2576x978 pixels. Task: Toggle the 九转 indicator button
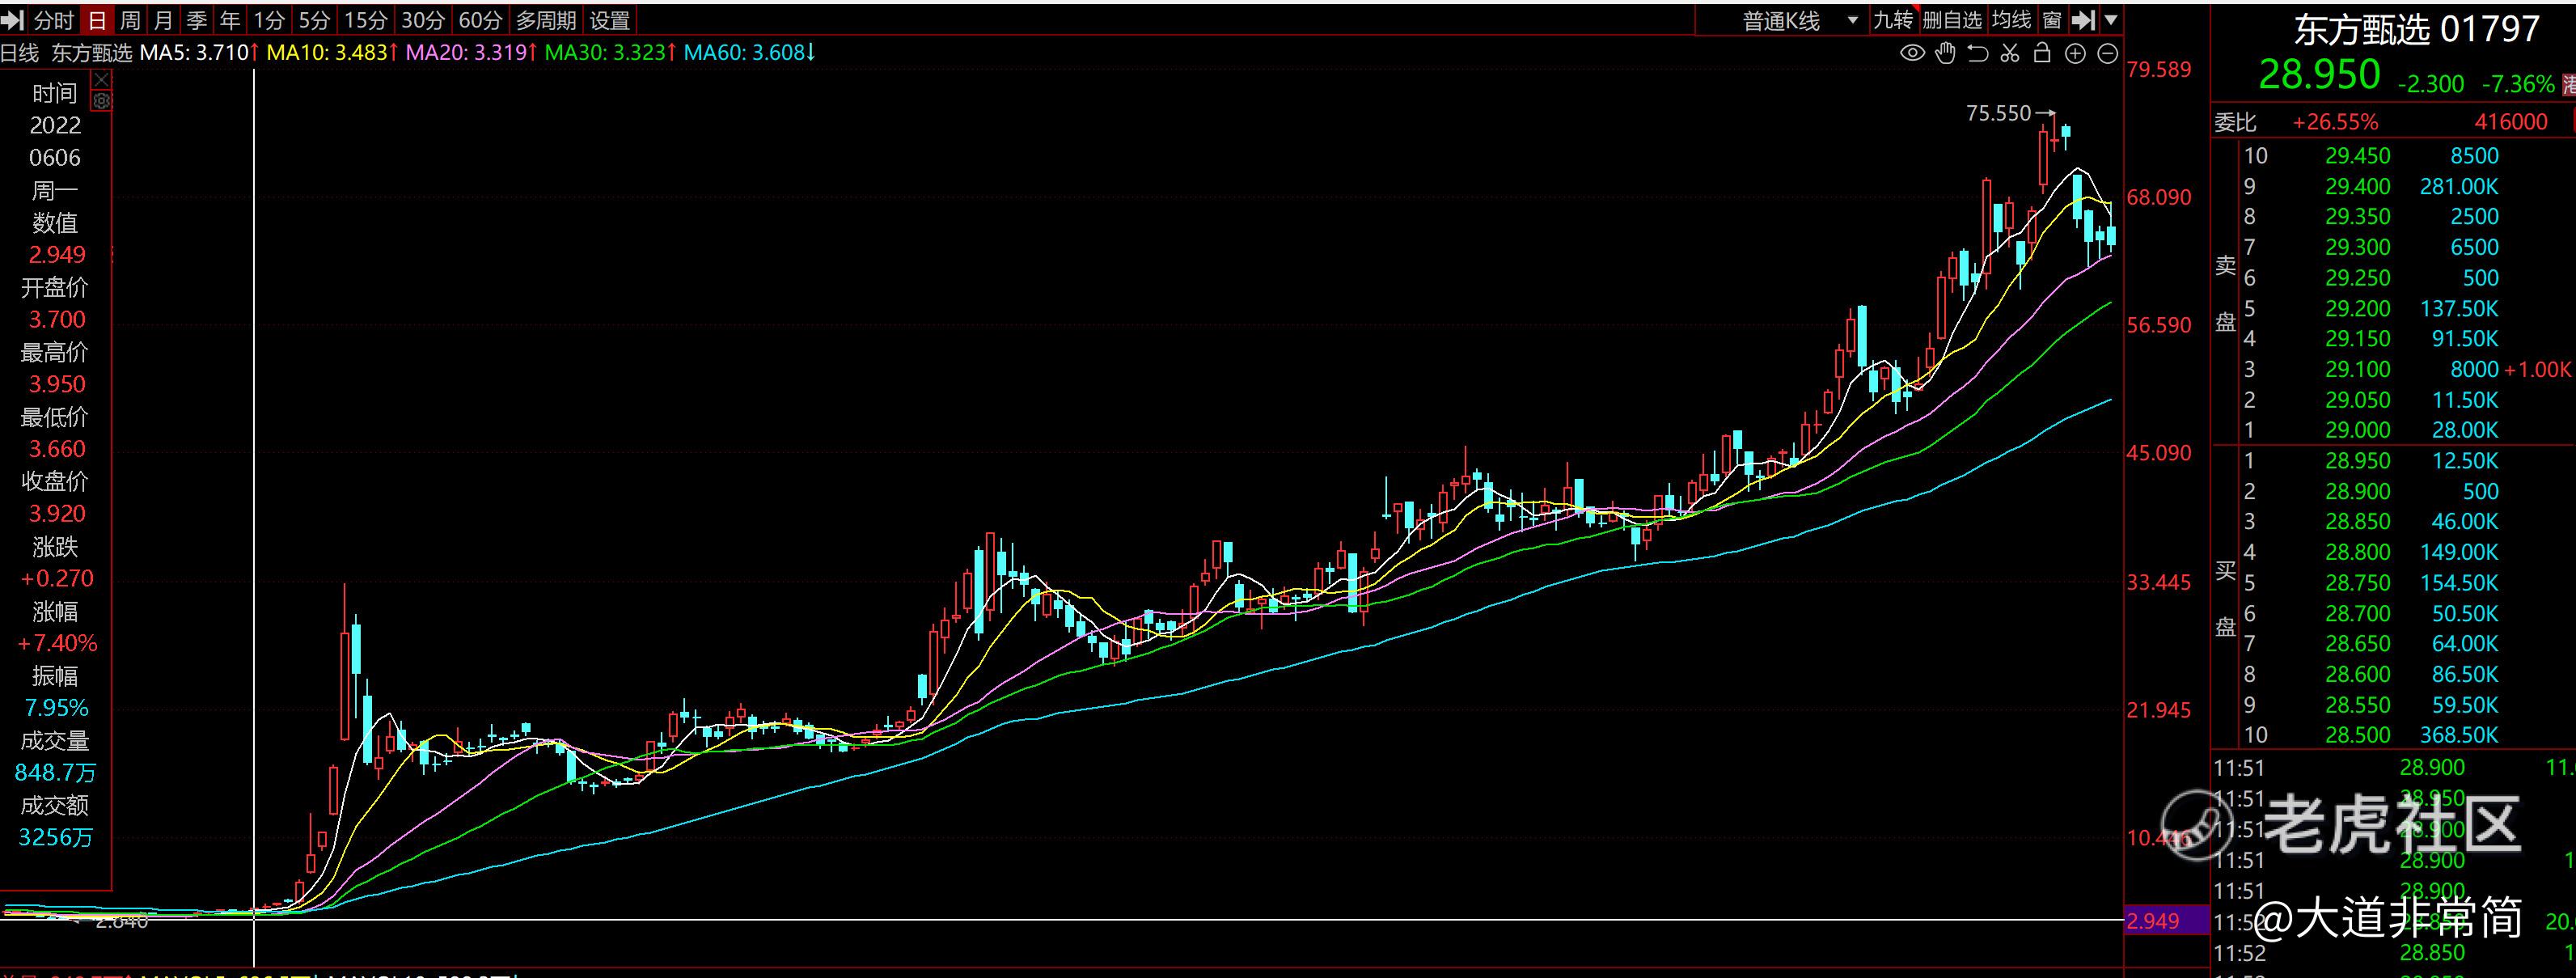coord(1892,20)
